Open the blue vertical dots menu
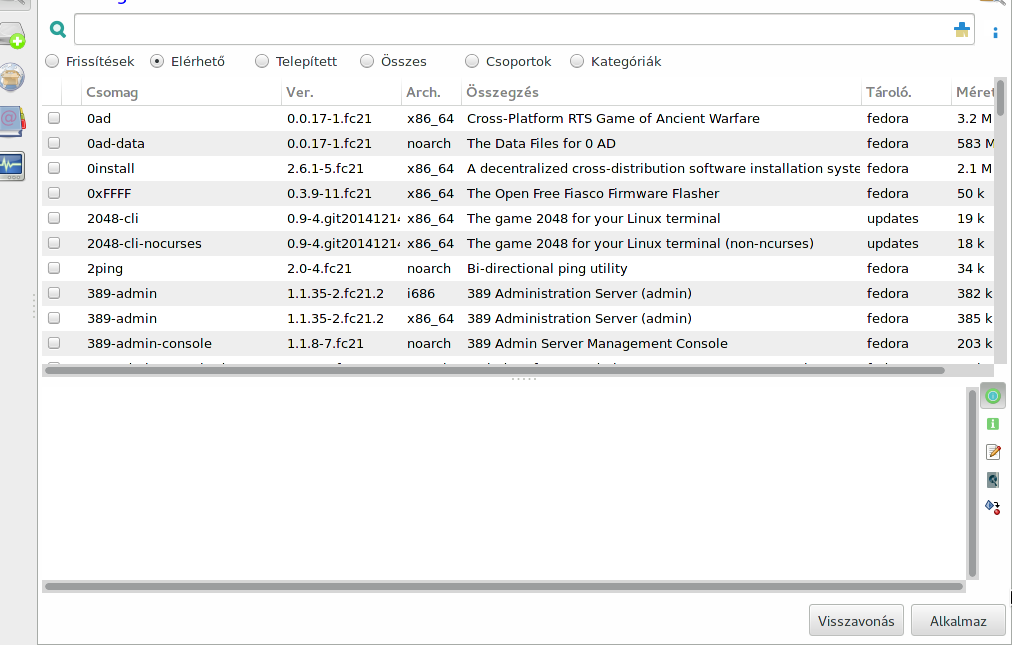 click(x=995, y=33)
